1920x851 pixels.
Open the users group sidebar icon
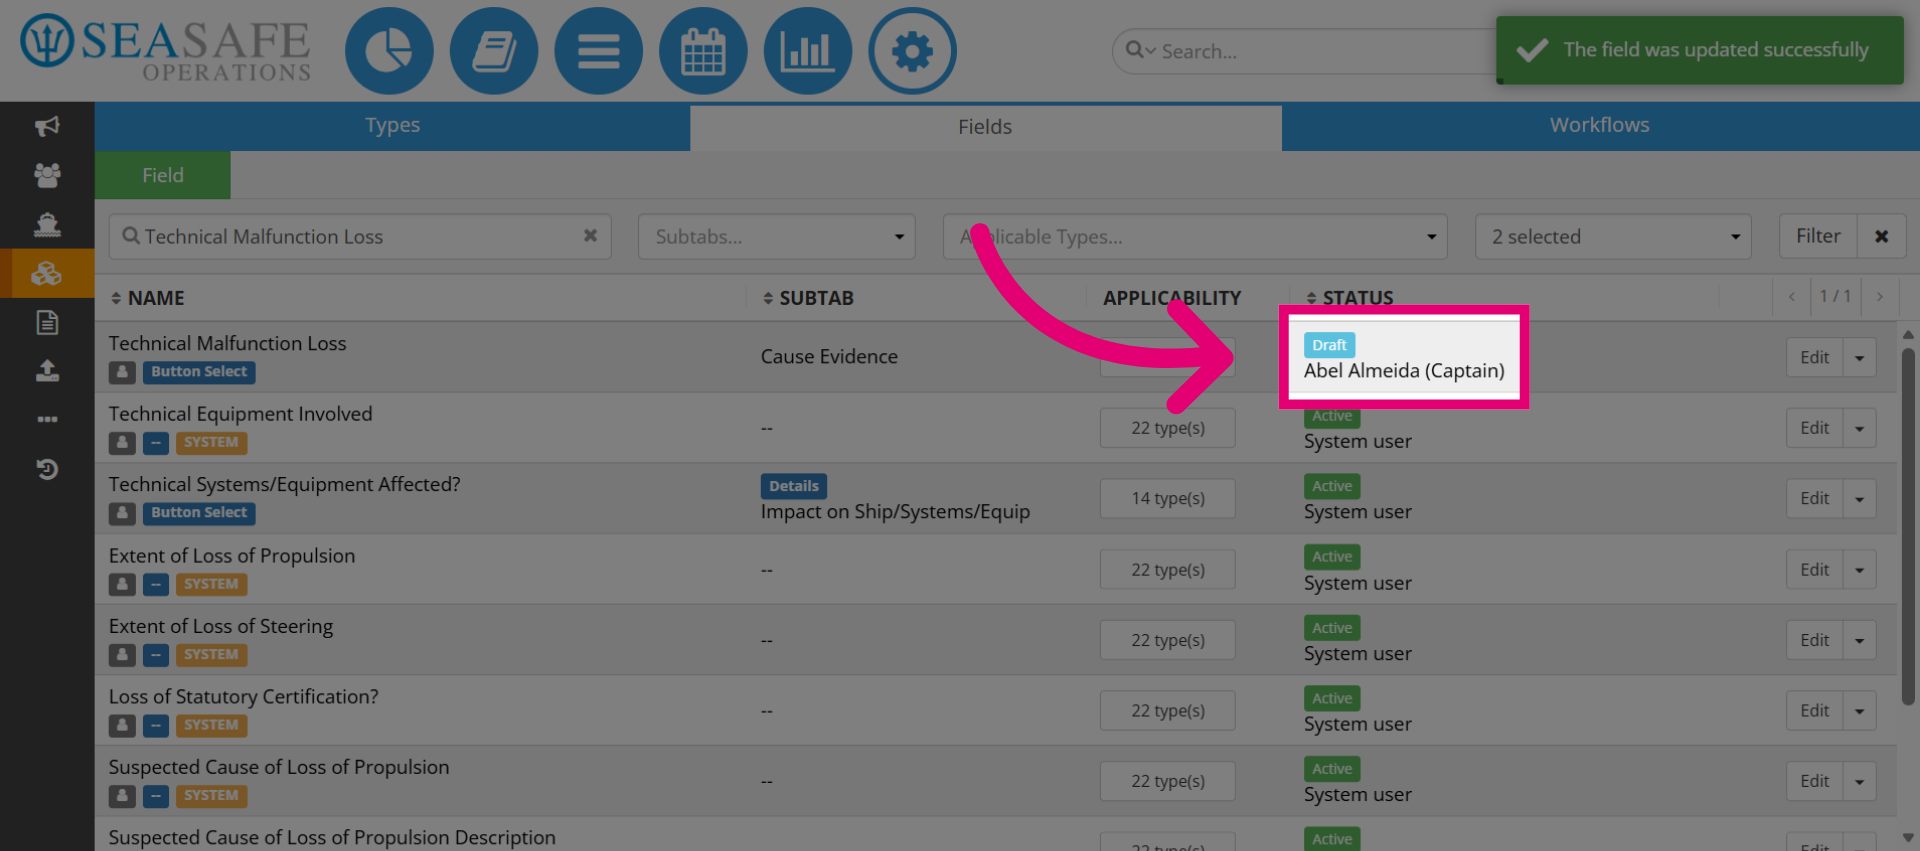pos(47,175)
